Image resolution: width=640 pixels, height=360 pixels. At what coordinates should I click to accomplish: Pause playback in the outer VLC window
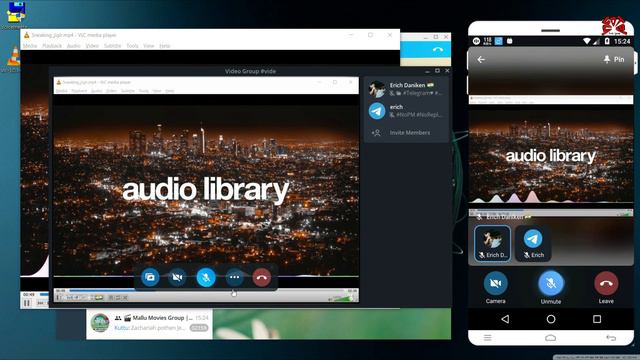point(27,303)
